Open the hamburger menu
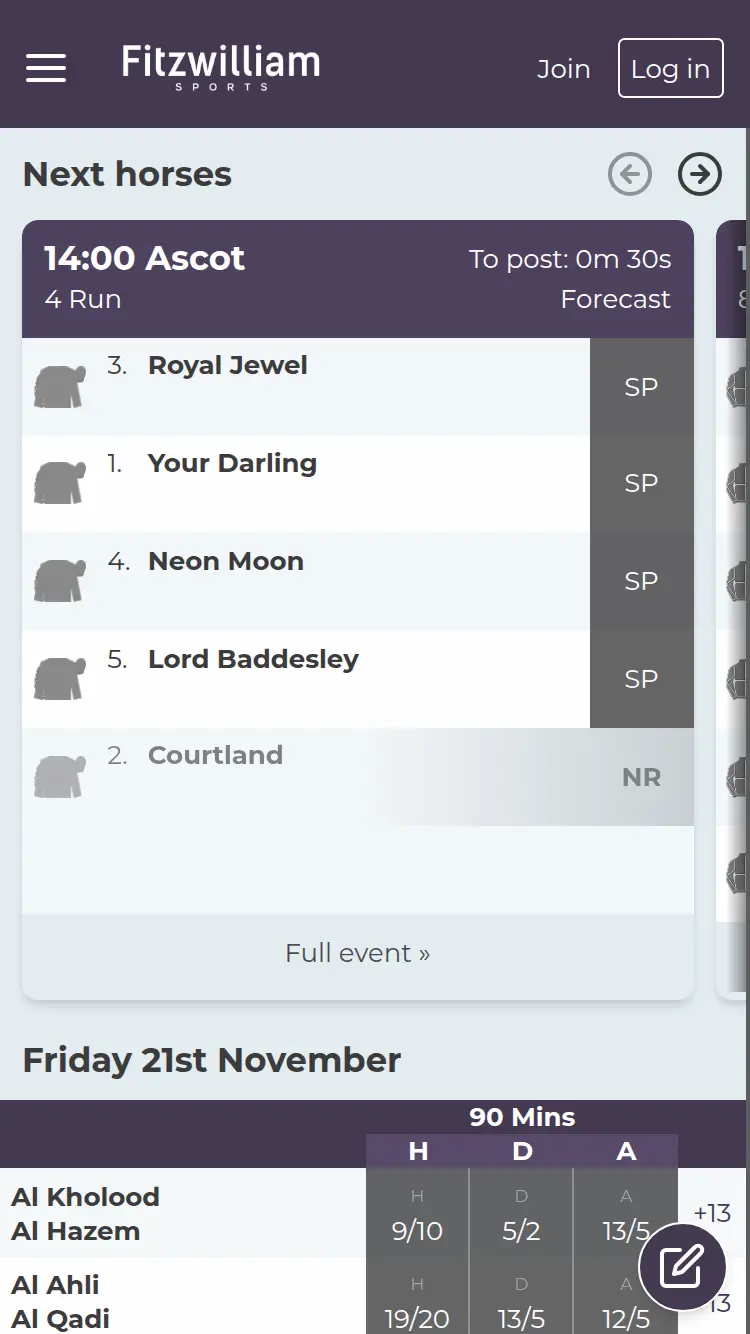Viewport: 750px width, 1334px height. 46,68
